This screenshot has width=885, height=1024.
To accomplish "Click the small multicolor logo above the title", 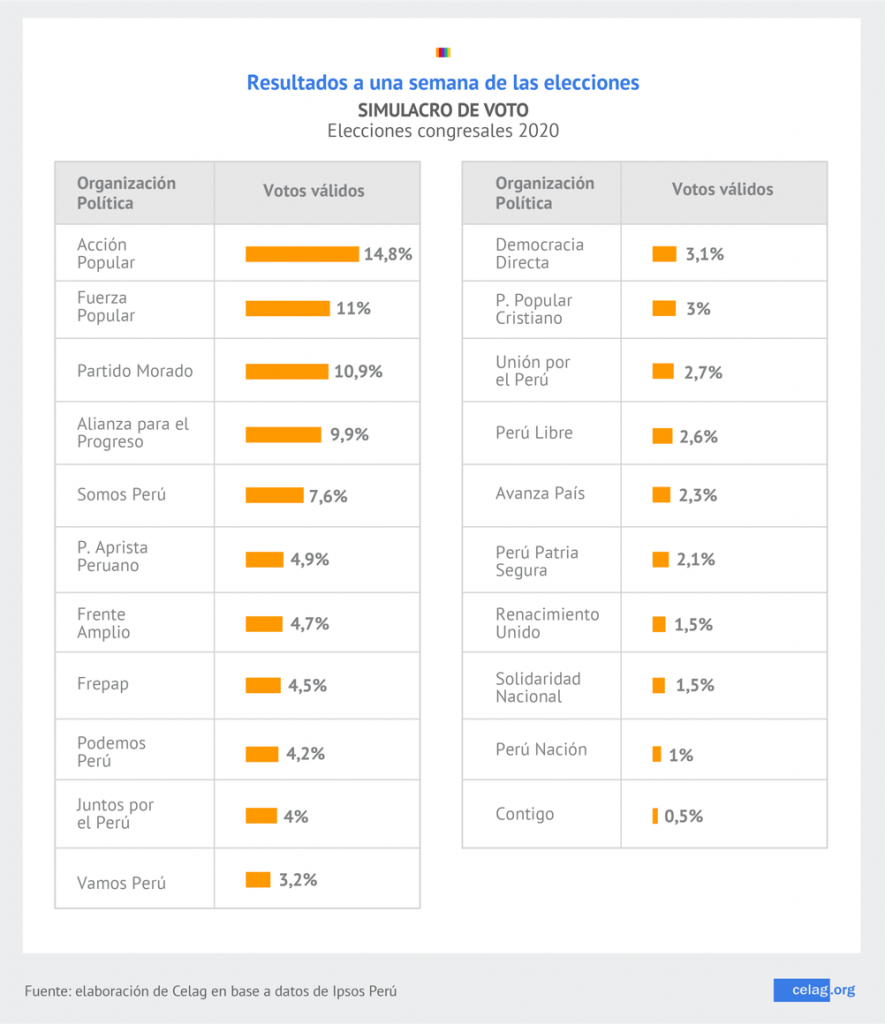I will pos(443,52).
